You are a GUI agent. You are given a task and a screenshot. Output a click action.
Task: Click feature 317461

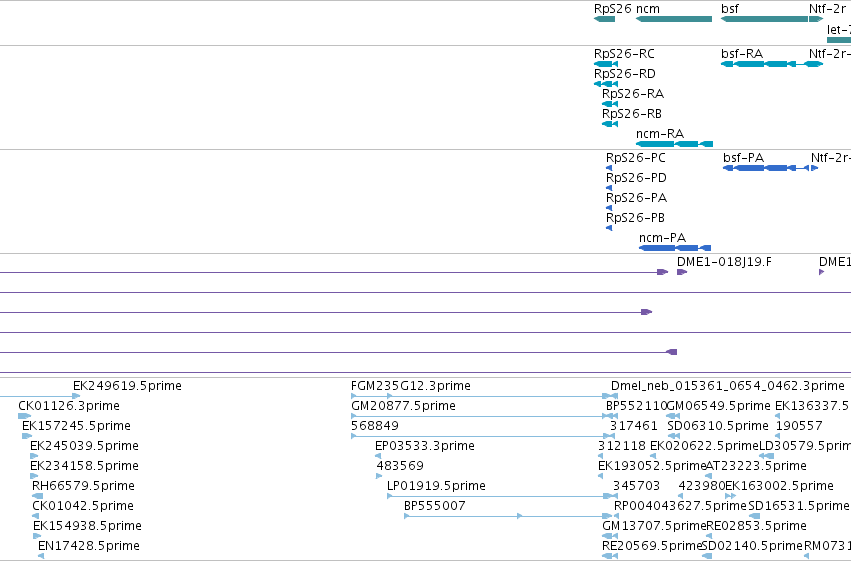tap(634, 426)
